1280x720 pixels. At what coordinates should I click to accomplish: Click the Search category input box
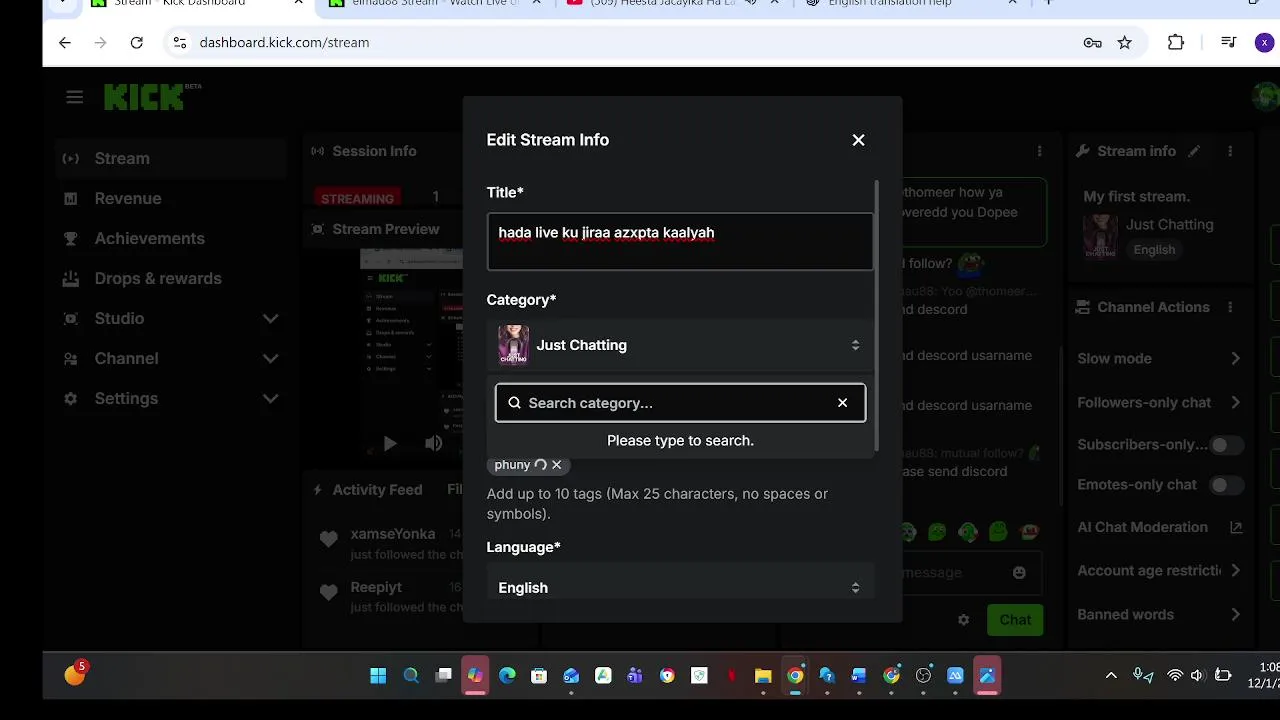(x=680, y=403)
